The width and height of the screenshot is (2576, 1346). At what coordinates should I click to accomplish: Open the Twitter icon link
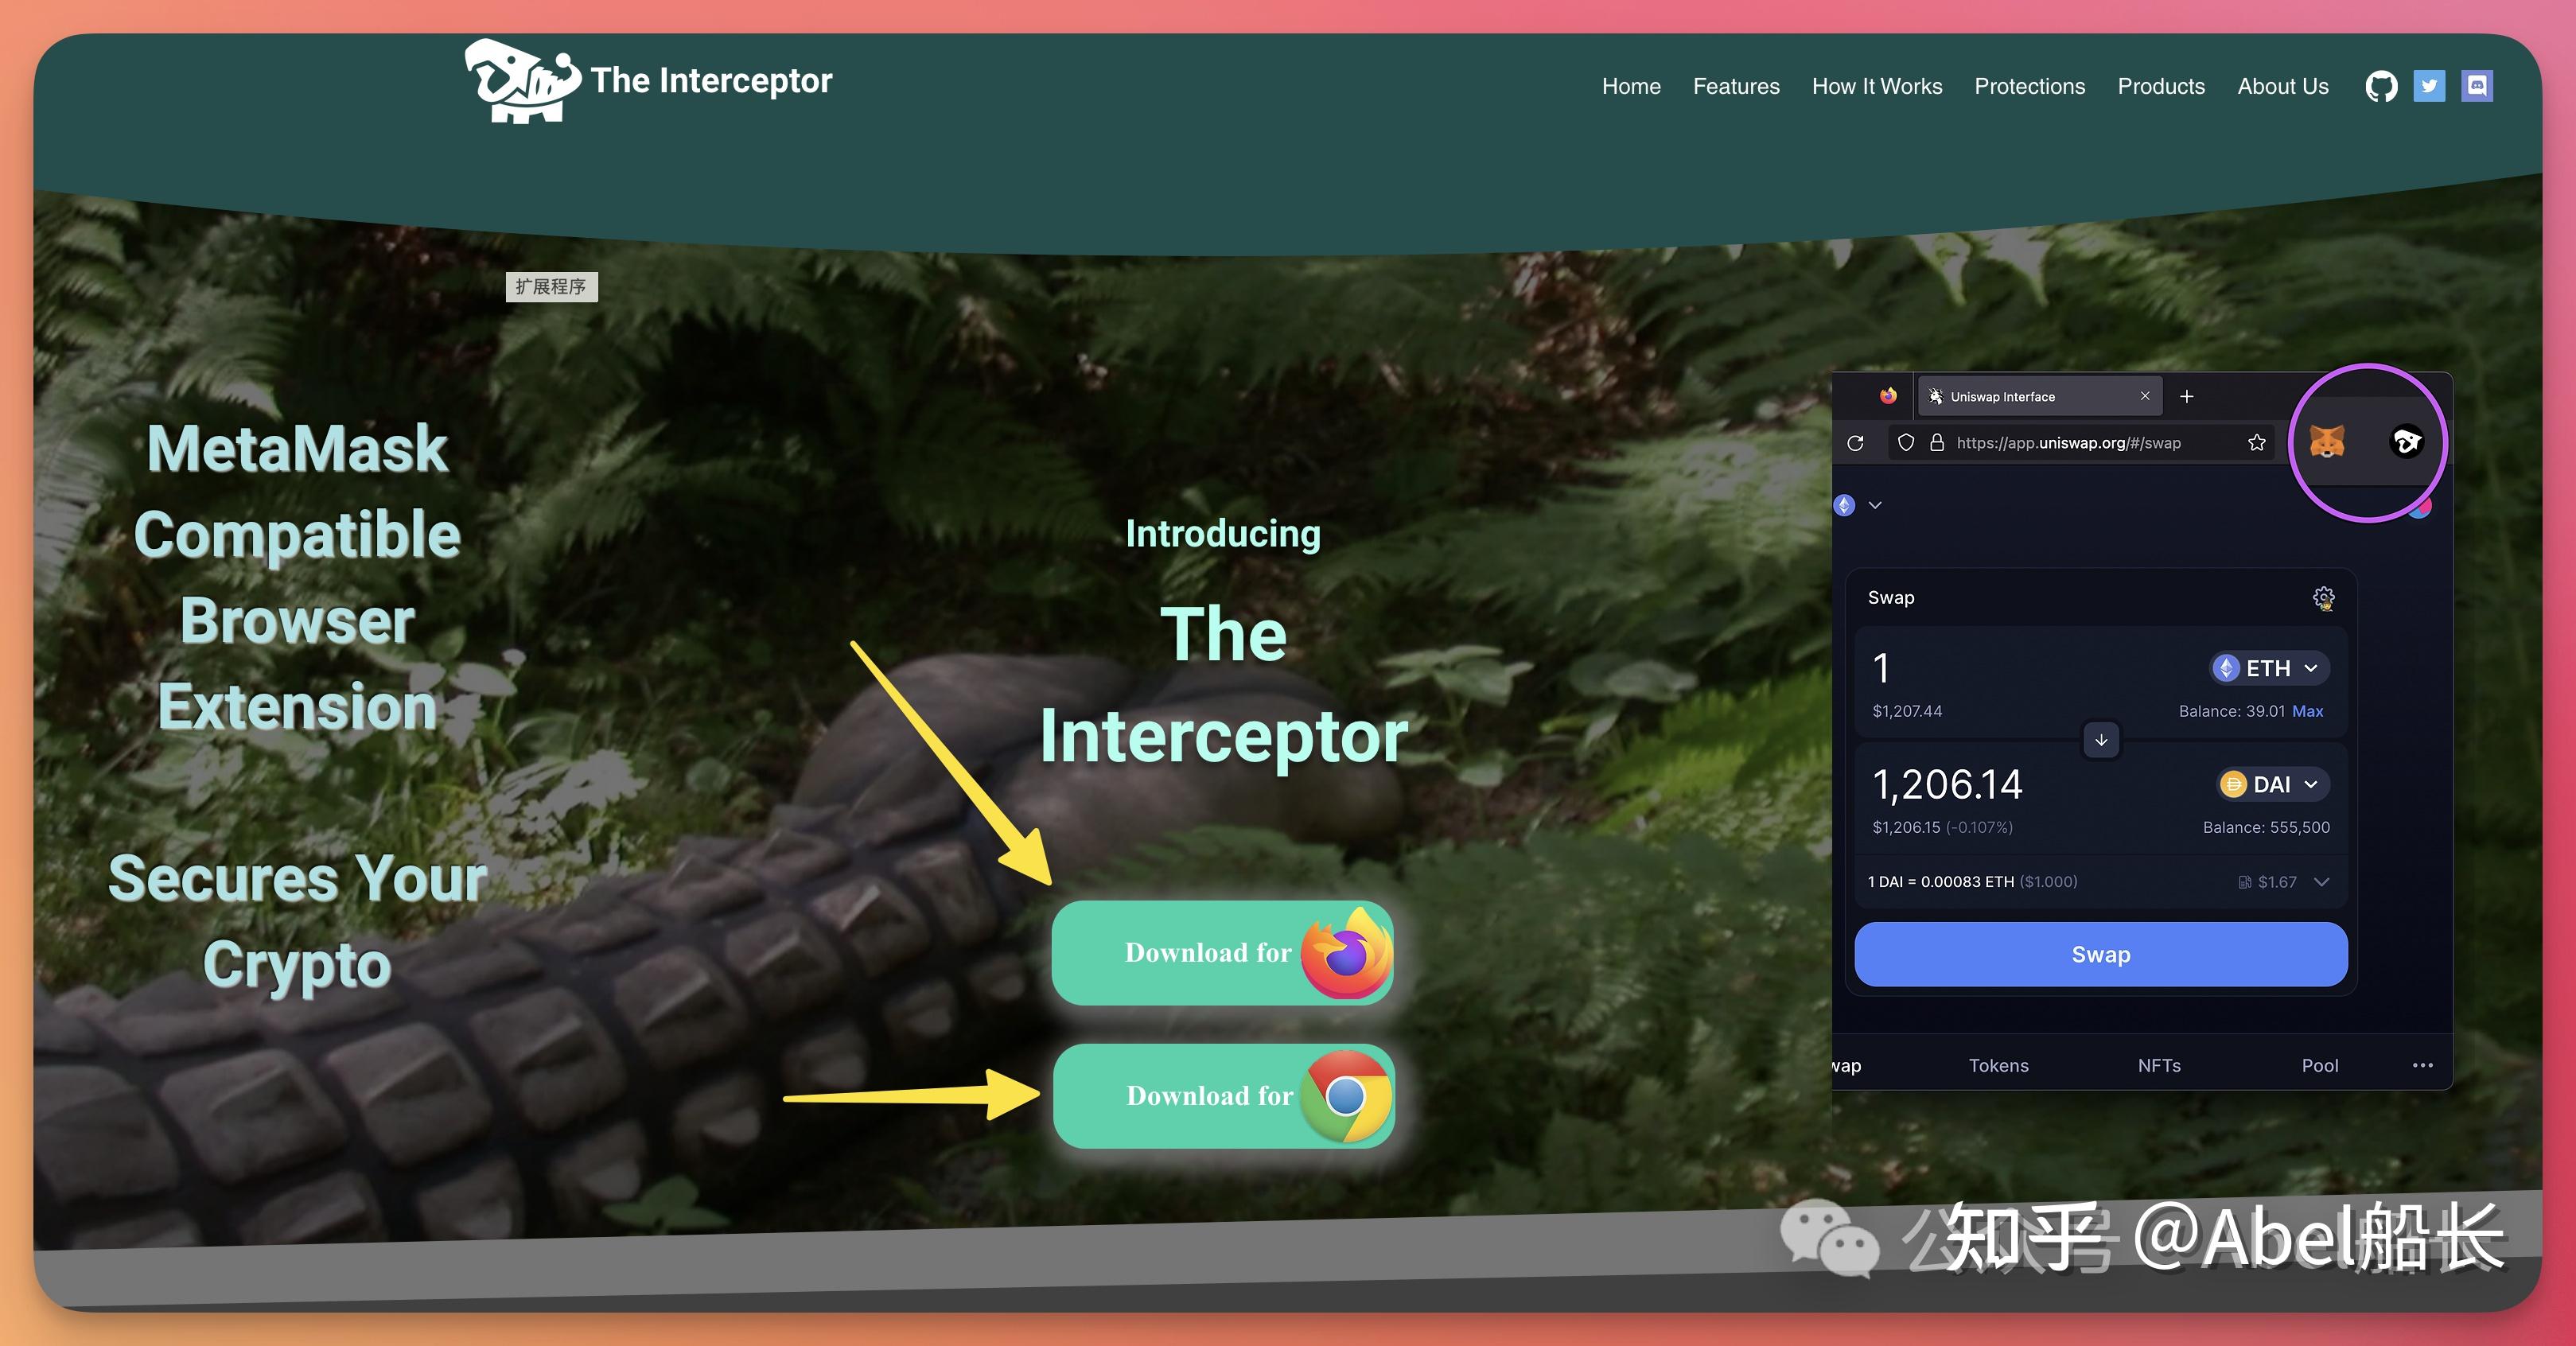point(2429,86)
